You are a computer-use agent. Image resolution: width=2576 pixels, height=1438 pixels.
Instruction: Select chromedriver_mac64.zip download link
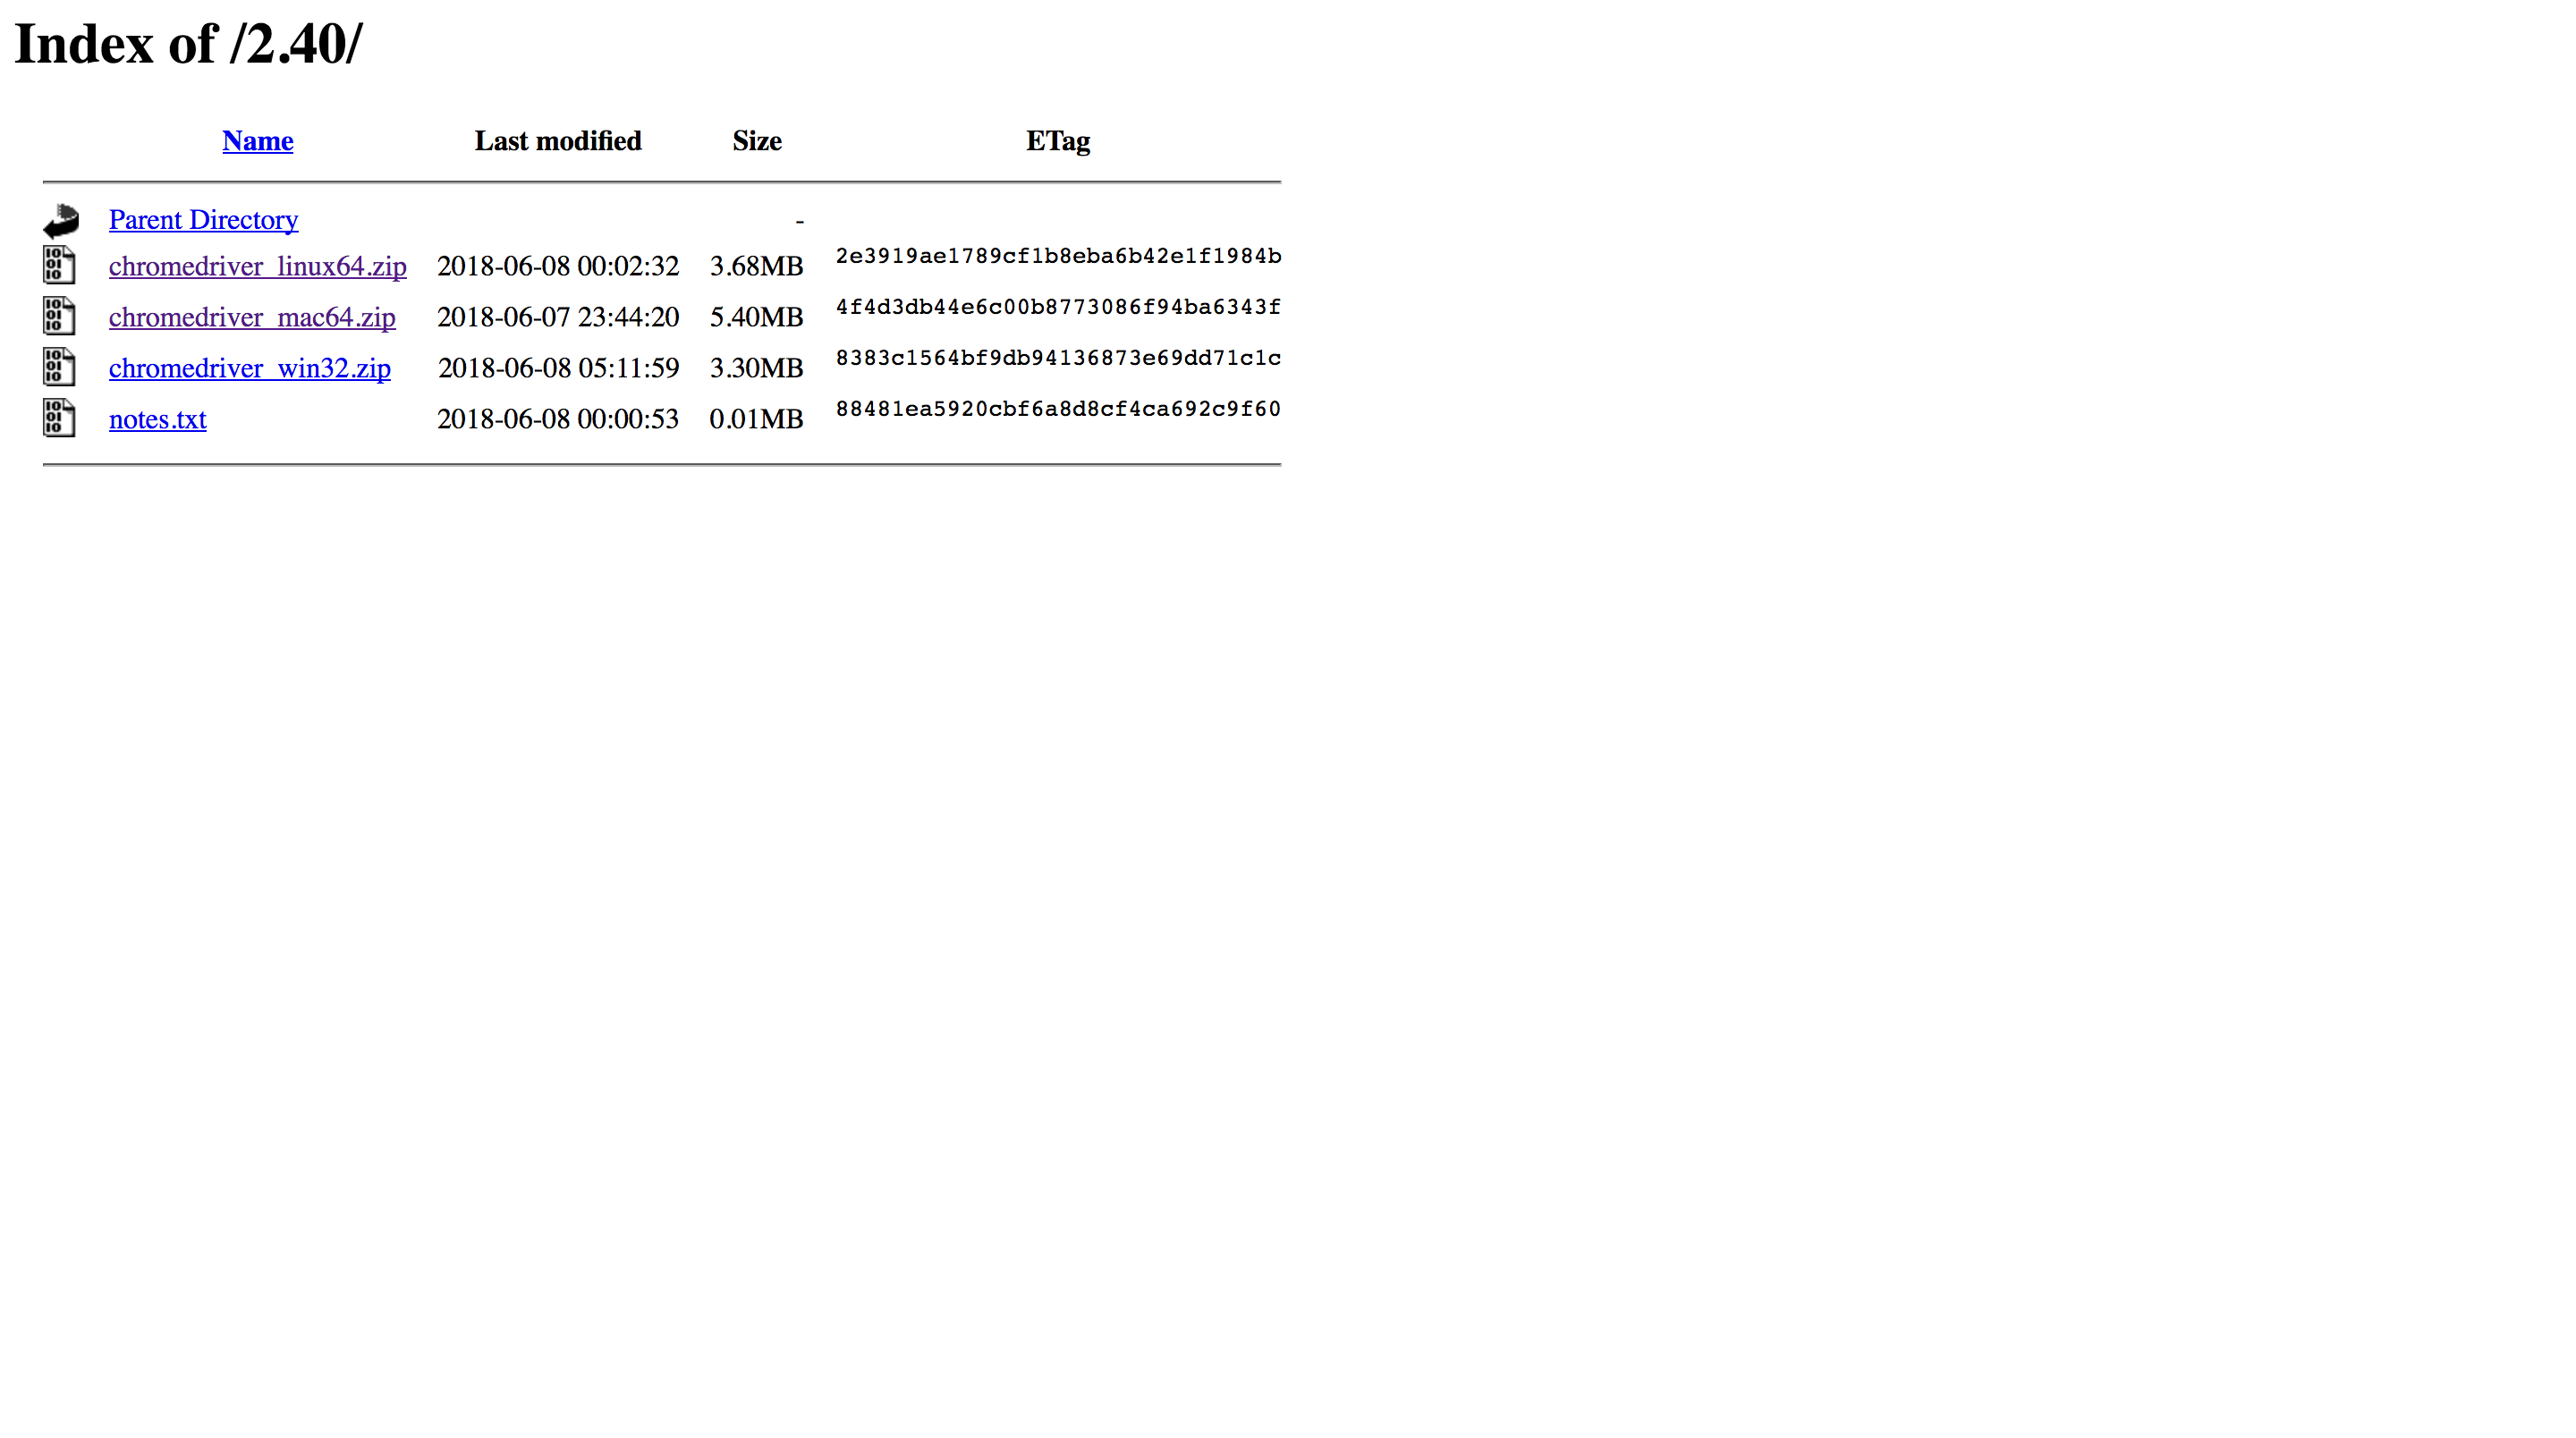[x=251, y=315]
